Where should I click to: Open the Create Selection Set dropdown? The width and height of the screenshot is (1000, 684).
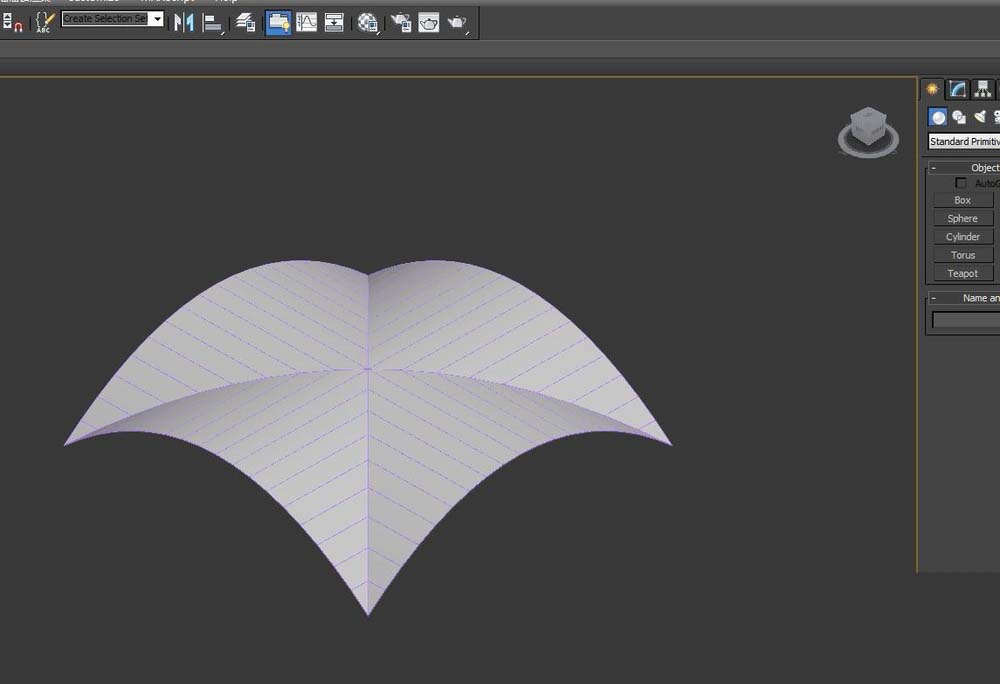coord(112,18)
